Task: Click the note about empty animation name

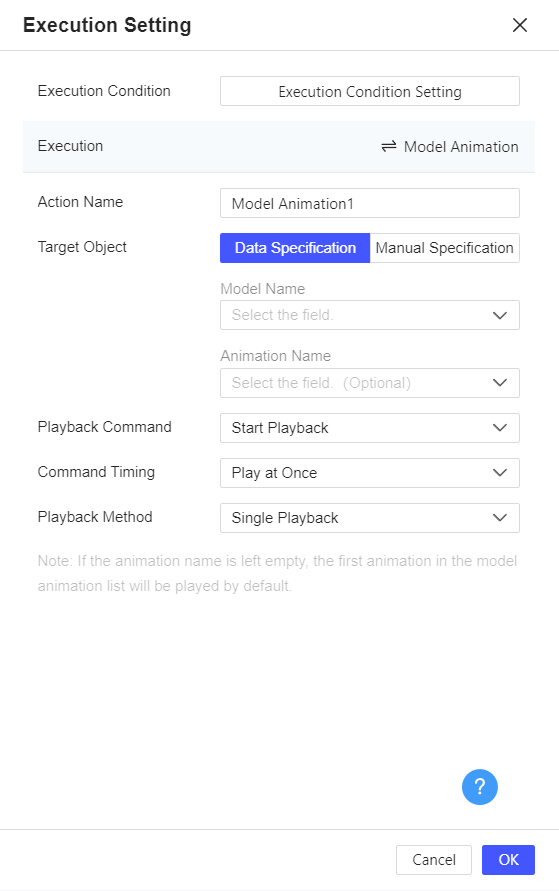Action: pos(277,573)
